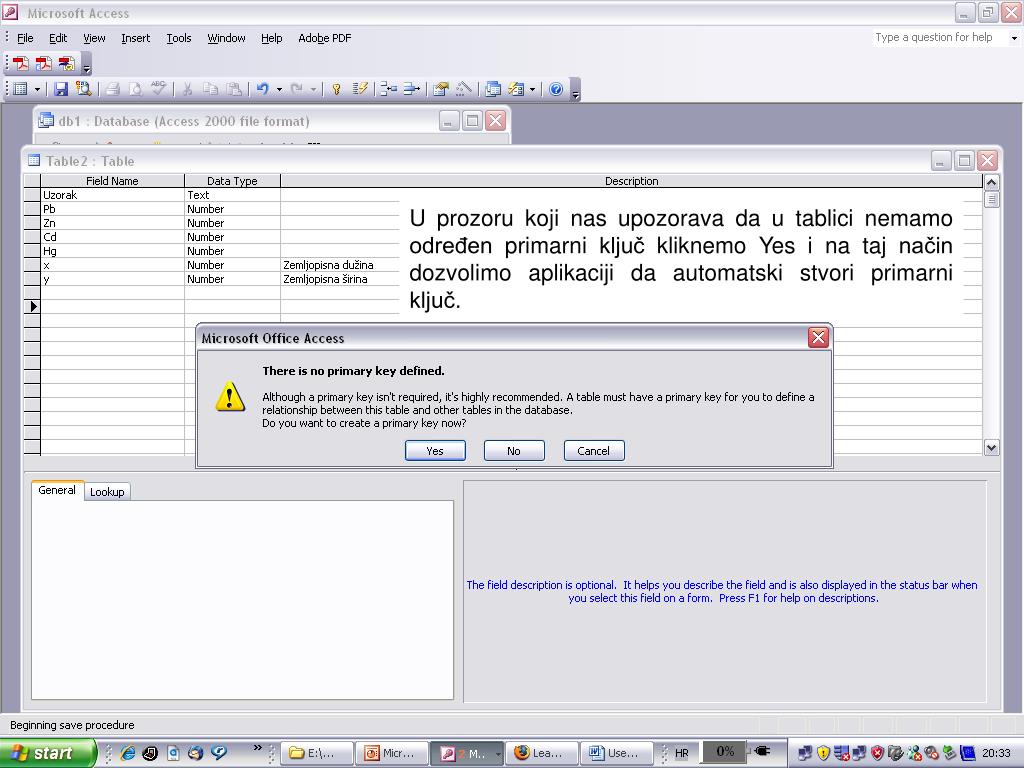Click the Spelling check toolbar icon
This screenshot has height=768, width=1024.
click(158, 89)
